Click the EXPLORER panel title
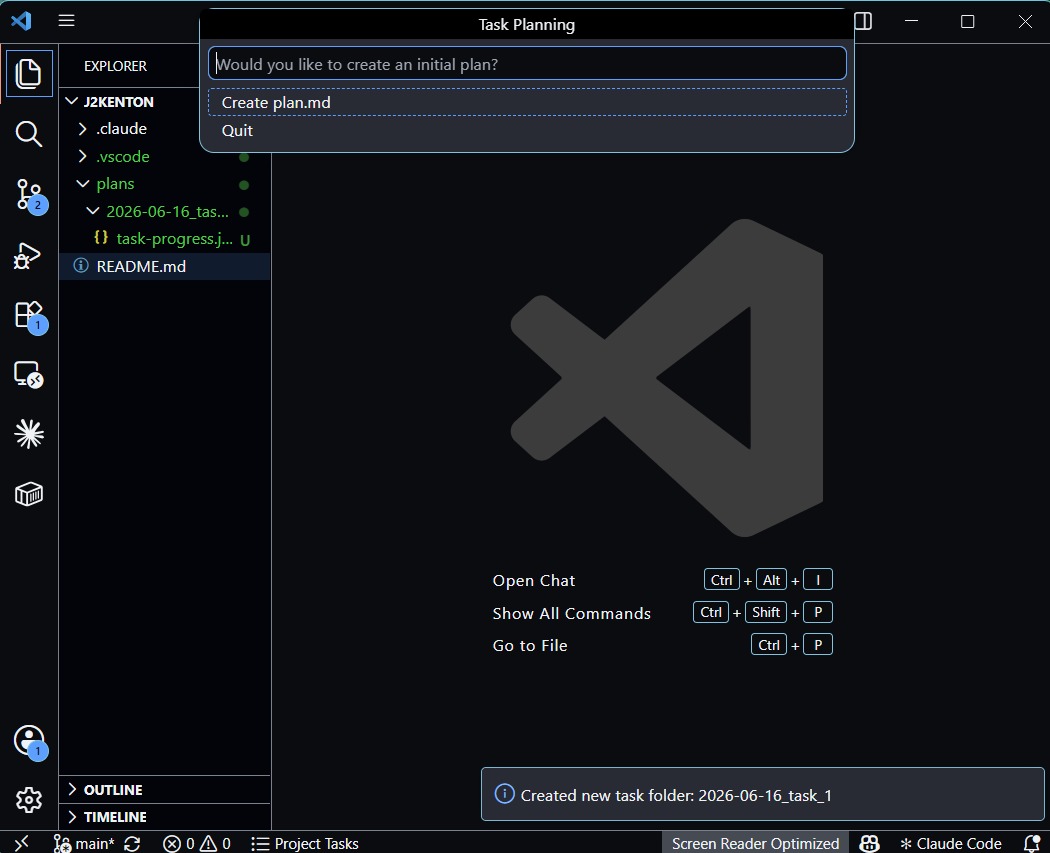Image resolution: width=1050 pixels, height=853 pixels. [x=115, y=66]
